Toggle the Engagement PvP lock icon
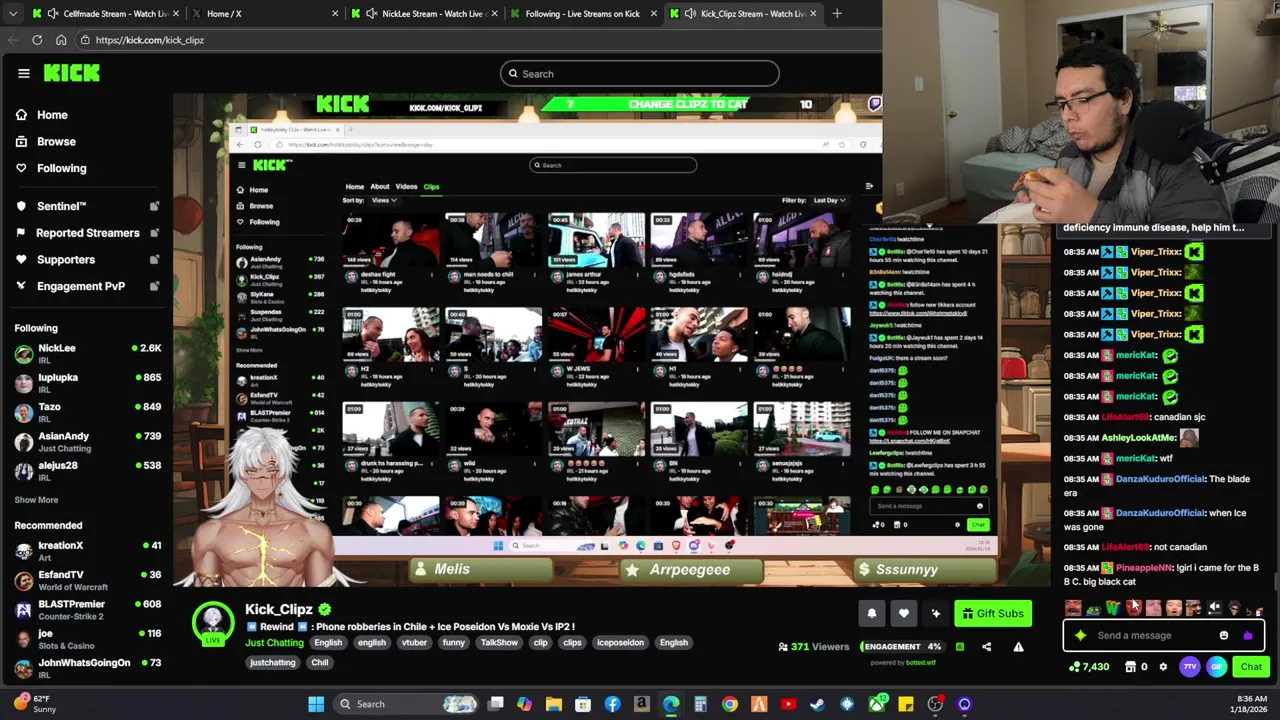Screen dimensions: 1280x720 point(154,286)
